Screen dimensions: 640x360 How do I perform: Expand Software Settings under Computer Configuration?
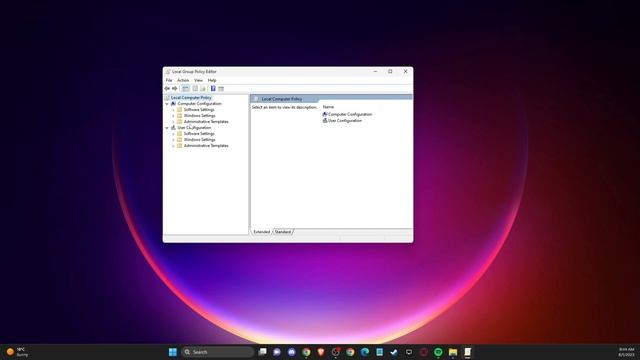point(173,110)
